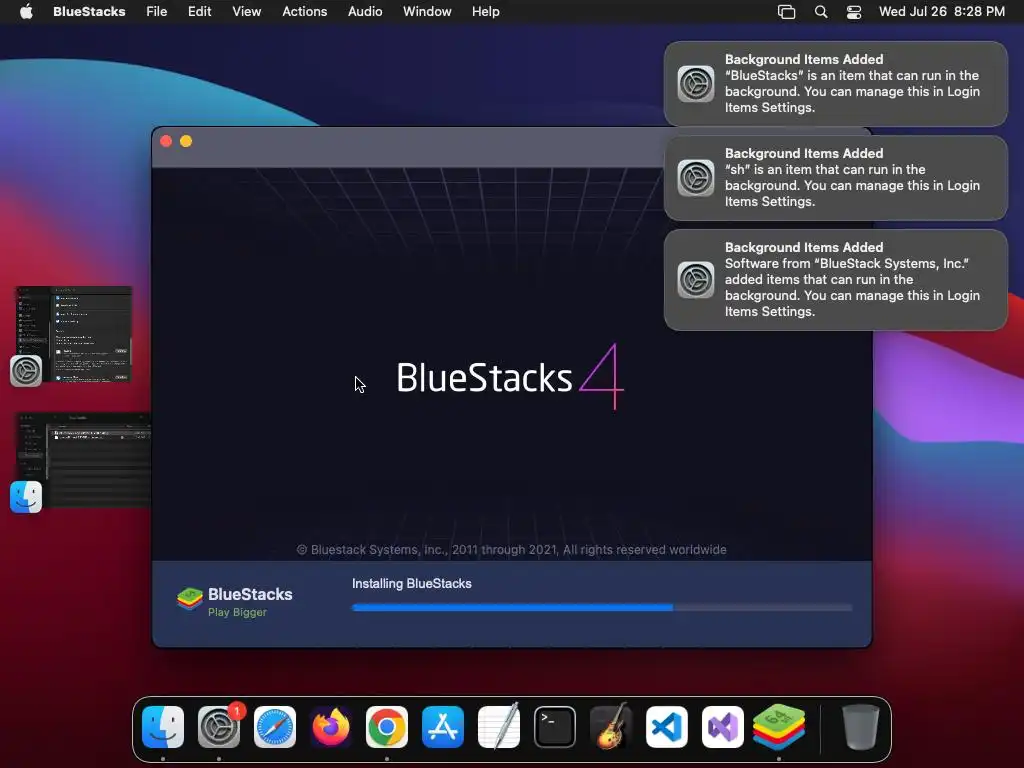The width and height of the screenshot is (1024, 768).
Task: Open TextEdit from the Dock
Action: [x=499, y=727]
